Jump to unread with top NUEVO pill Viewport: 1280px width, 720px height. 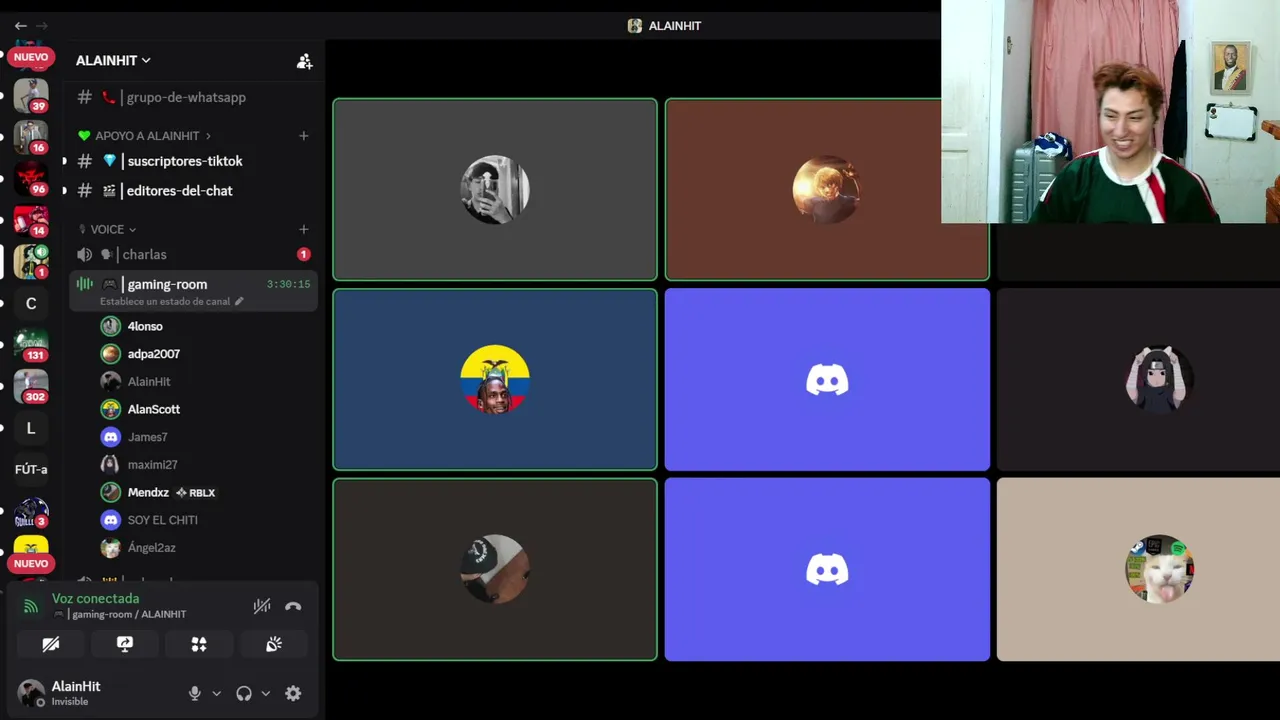(31, 57)
